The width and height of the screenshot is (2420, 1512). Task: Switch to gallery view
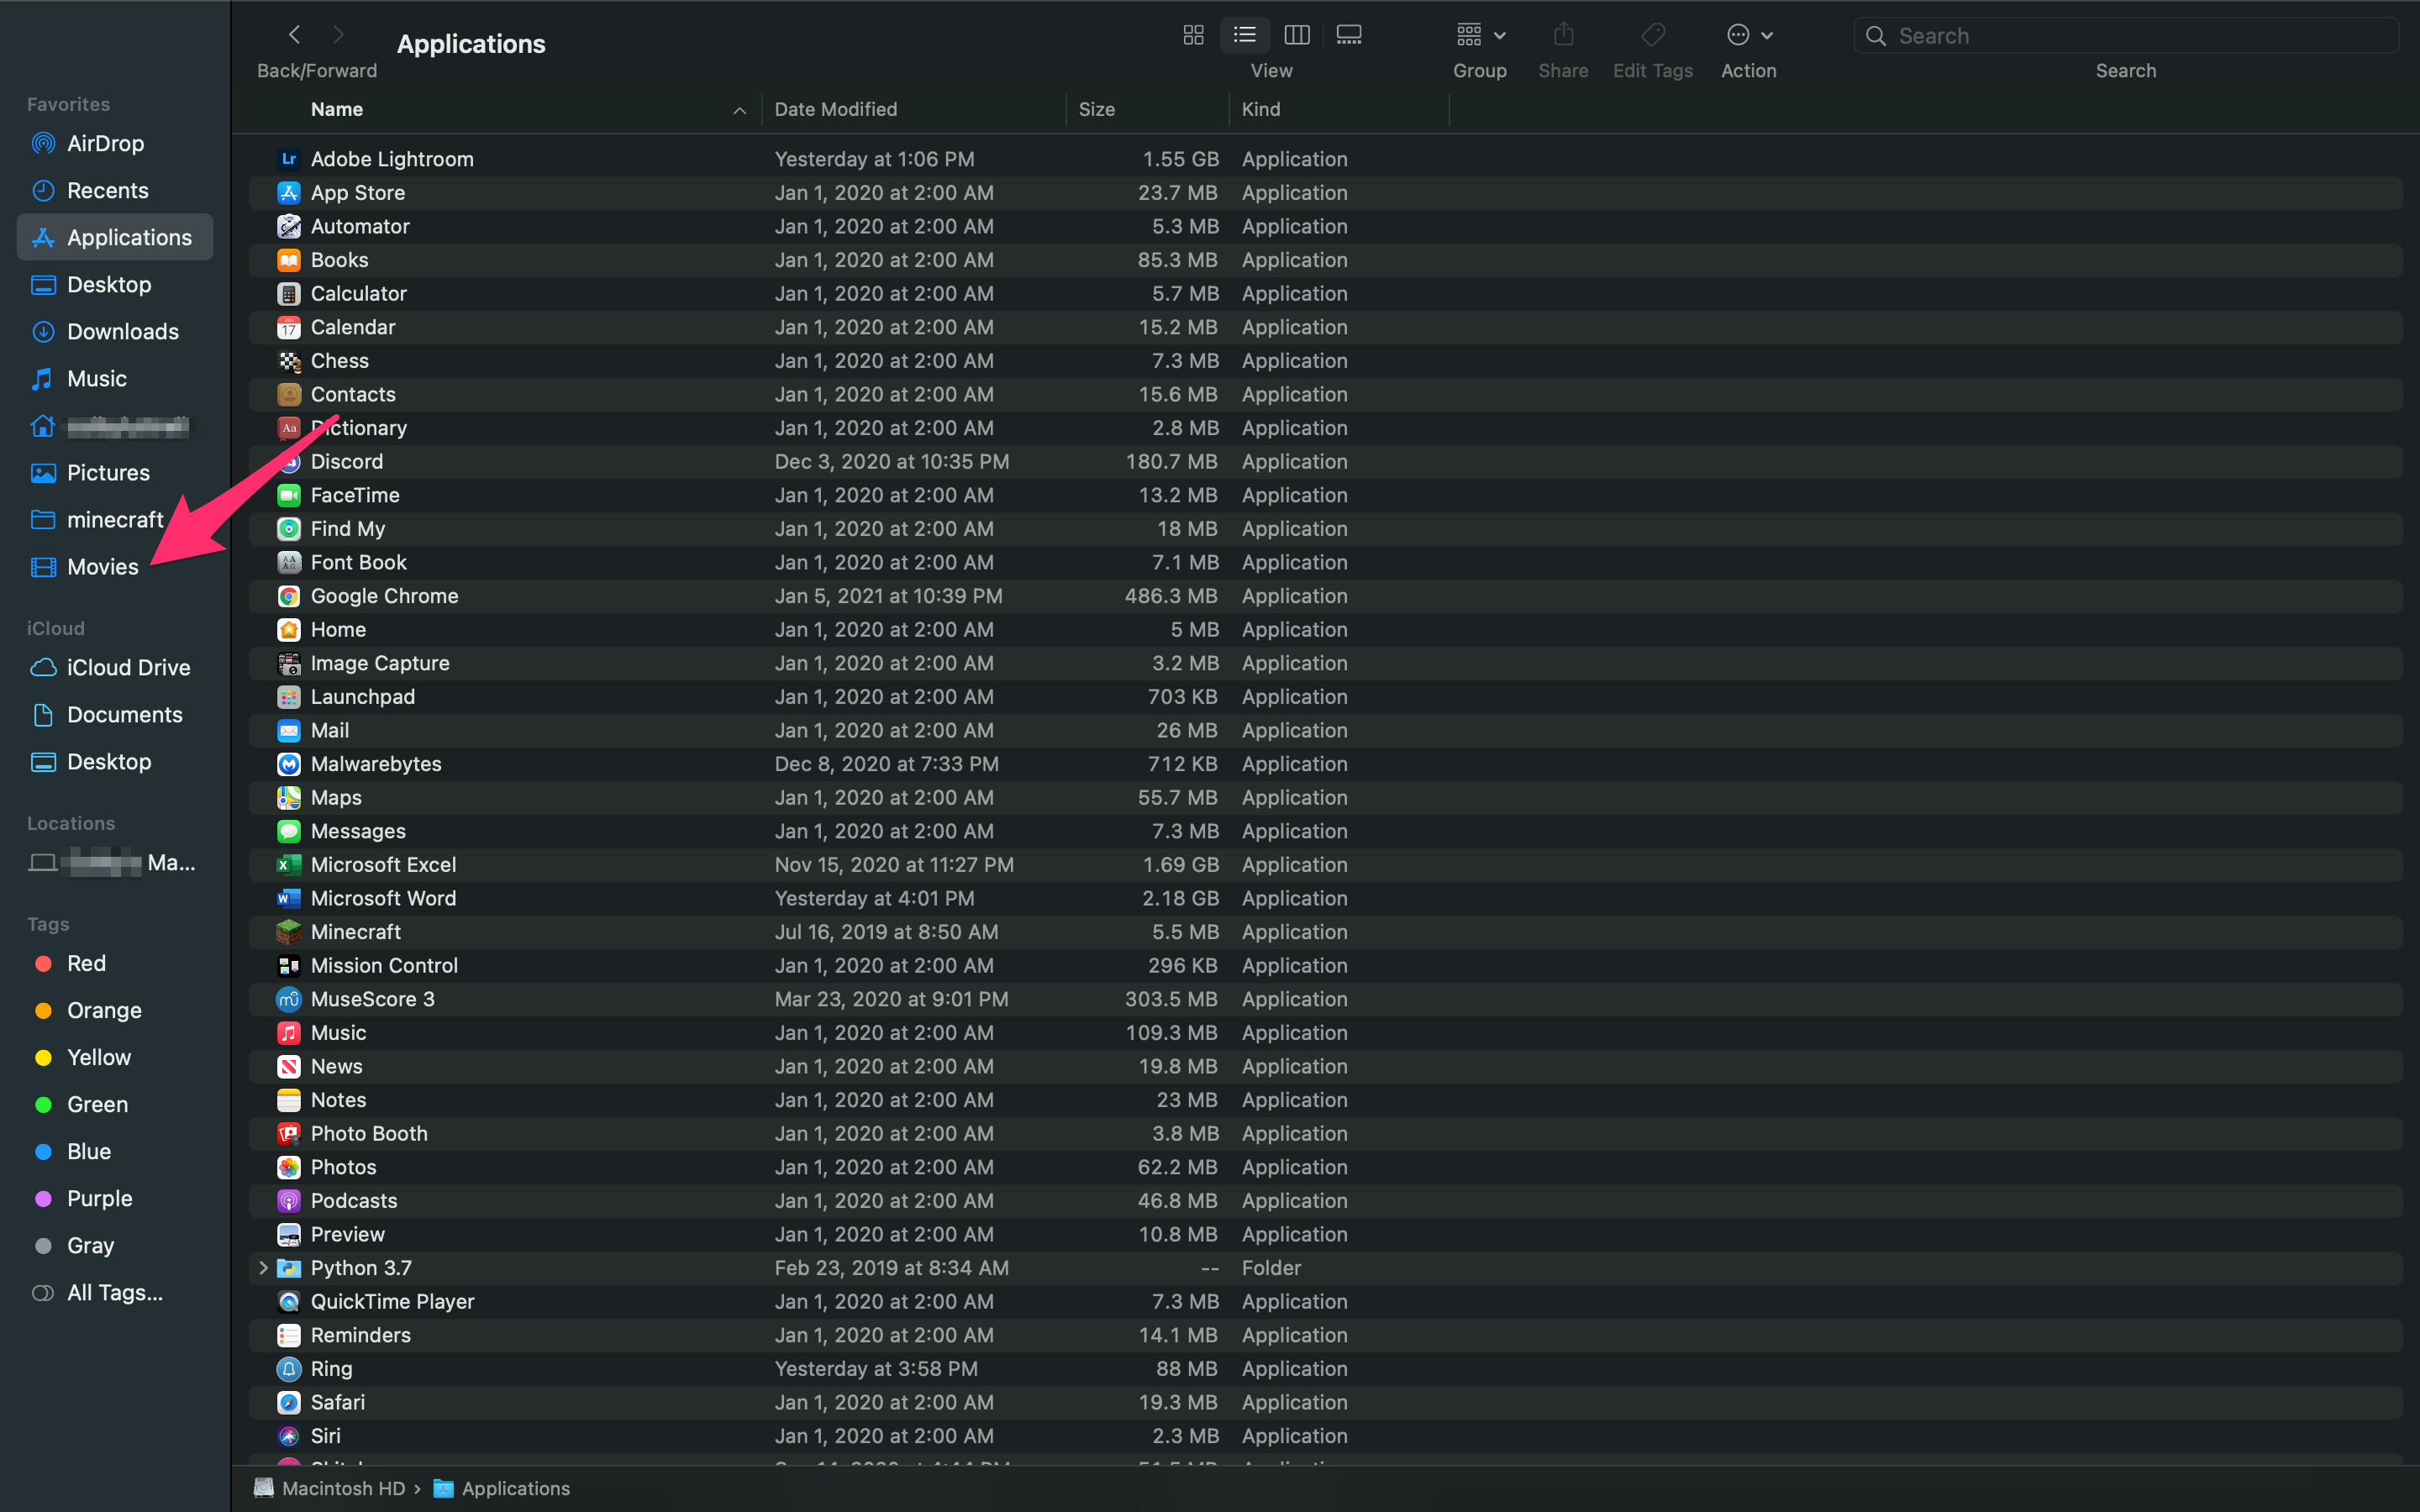[x=1349, y=35]
